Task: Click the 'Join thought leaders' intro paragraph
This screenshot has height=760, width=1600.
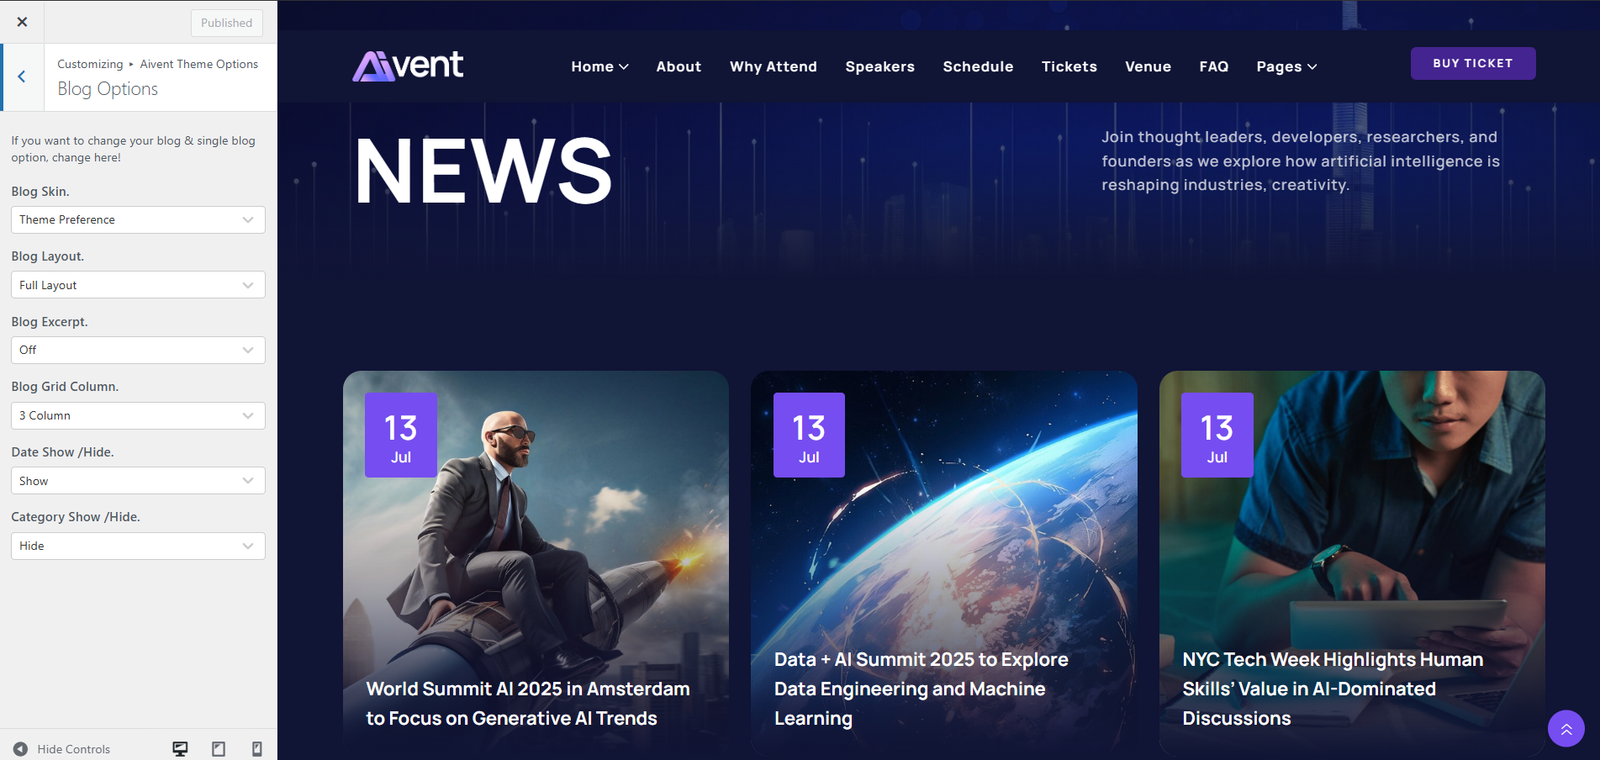Action: (1301, 161)
